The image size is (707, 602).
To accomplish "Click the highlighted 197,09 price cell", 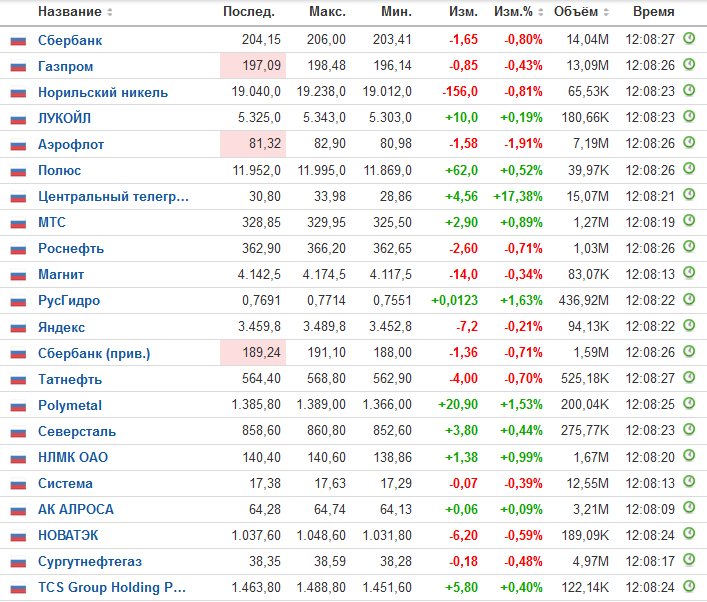I will (x=253, y=66).
